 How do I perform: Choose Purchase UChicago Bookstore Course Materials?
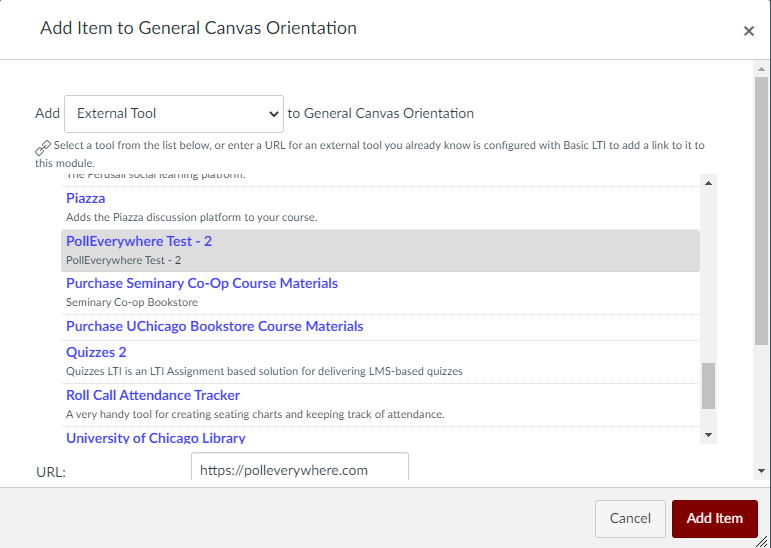pos(214,327)
